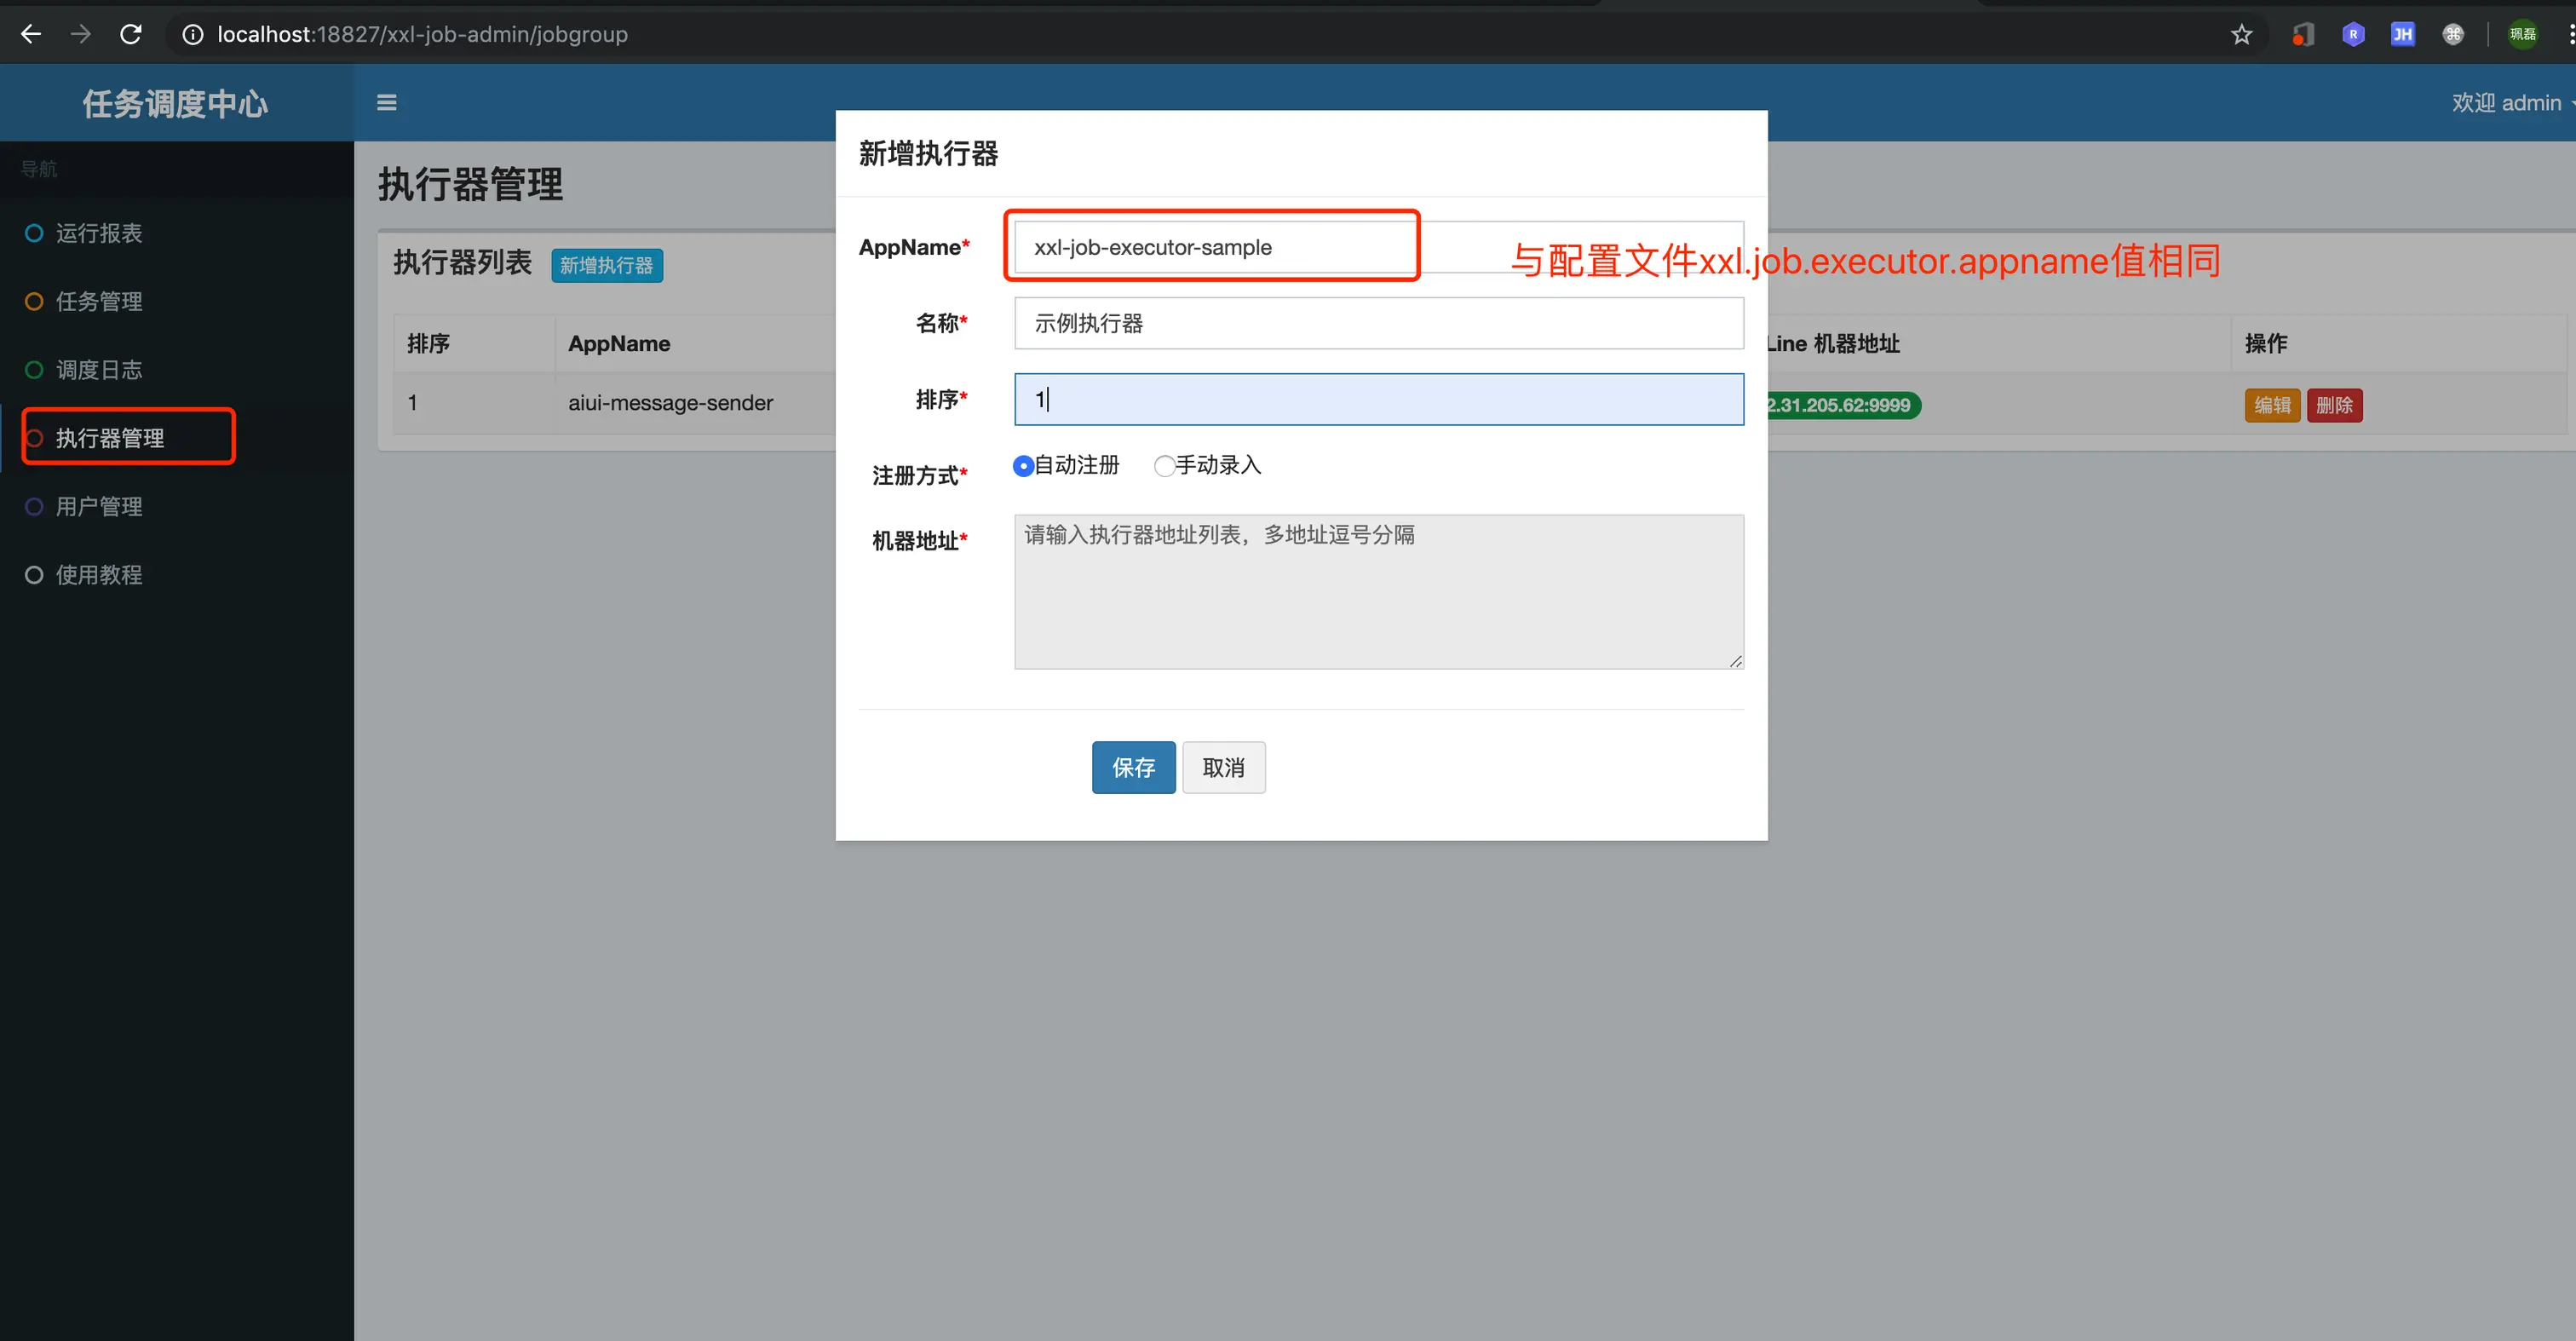This screenshot has height=1341, width=2576.
Task: Select the 自动注册 radio button
Action: point(1022,466)
